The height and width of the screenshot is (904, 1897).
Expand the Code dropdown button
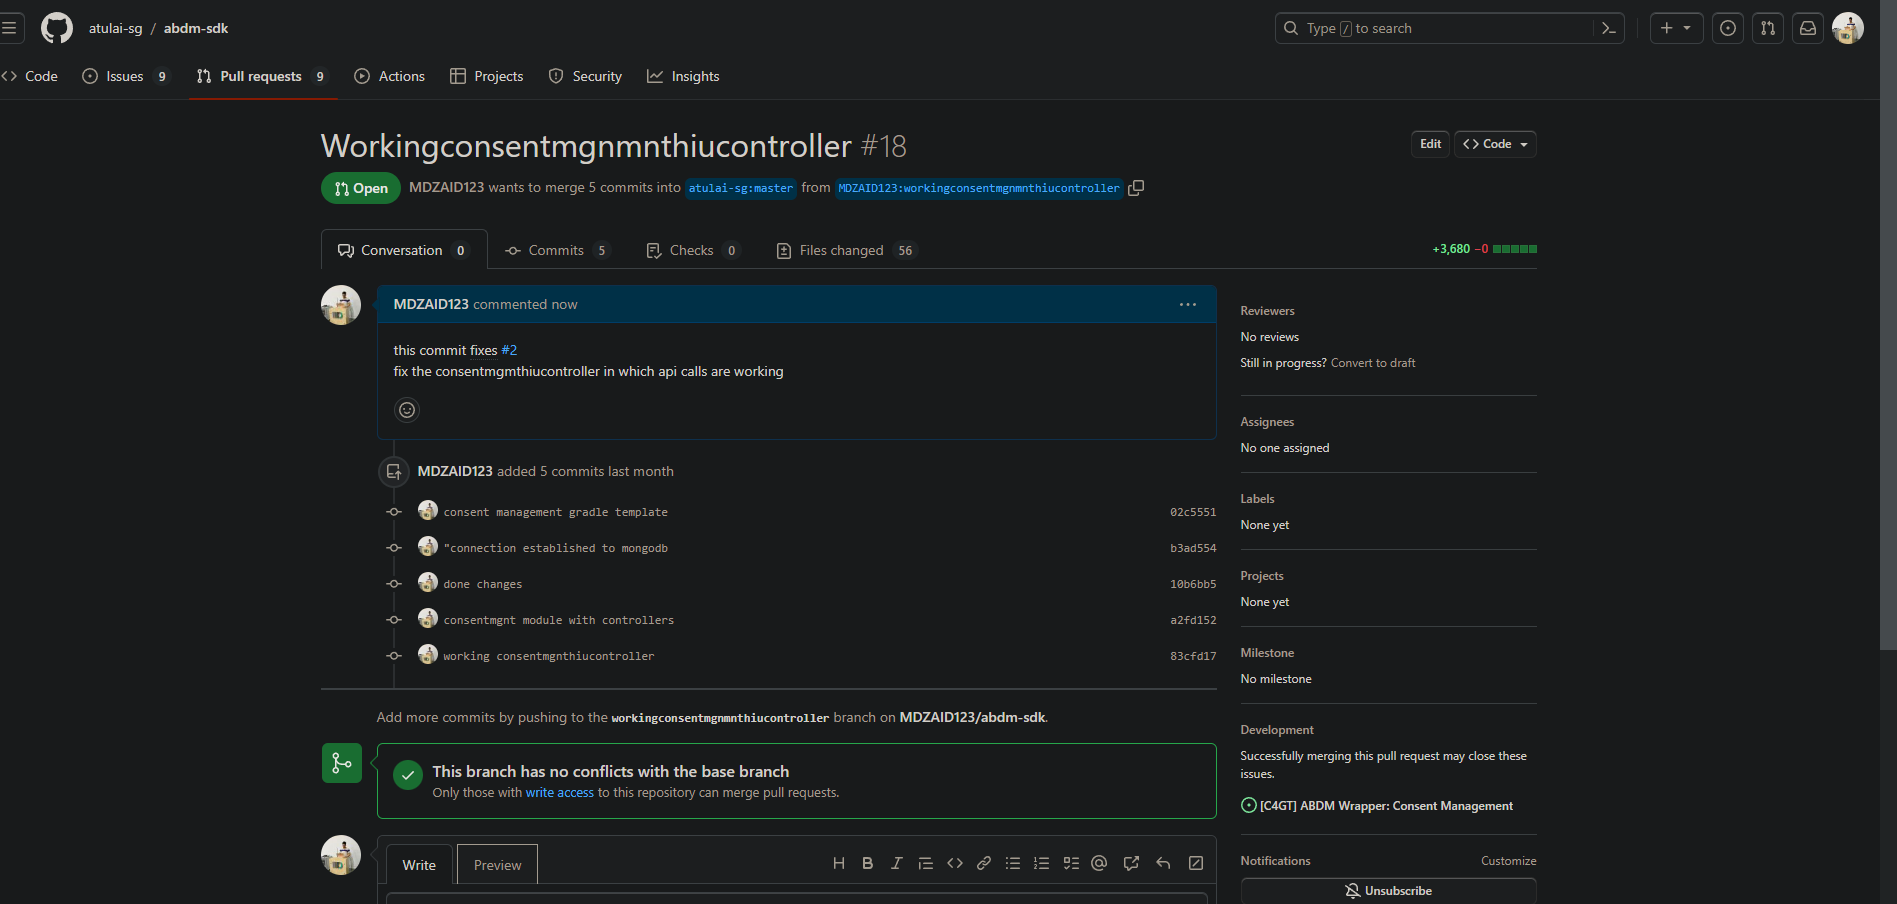[x=1495, y=144]
